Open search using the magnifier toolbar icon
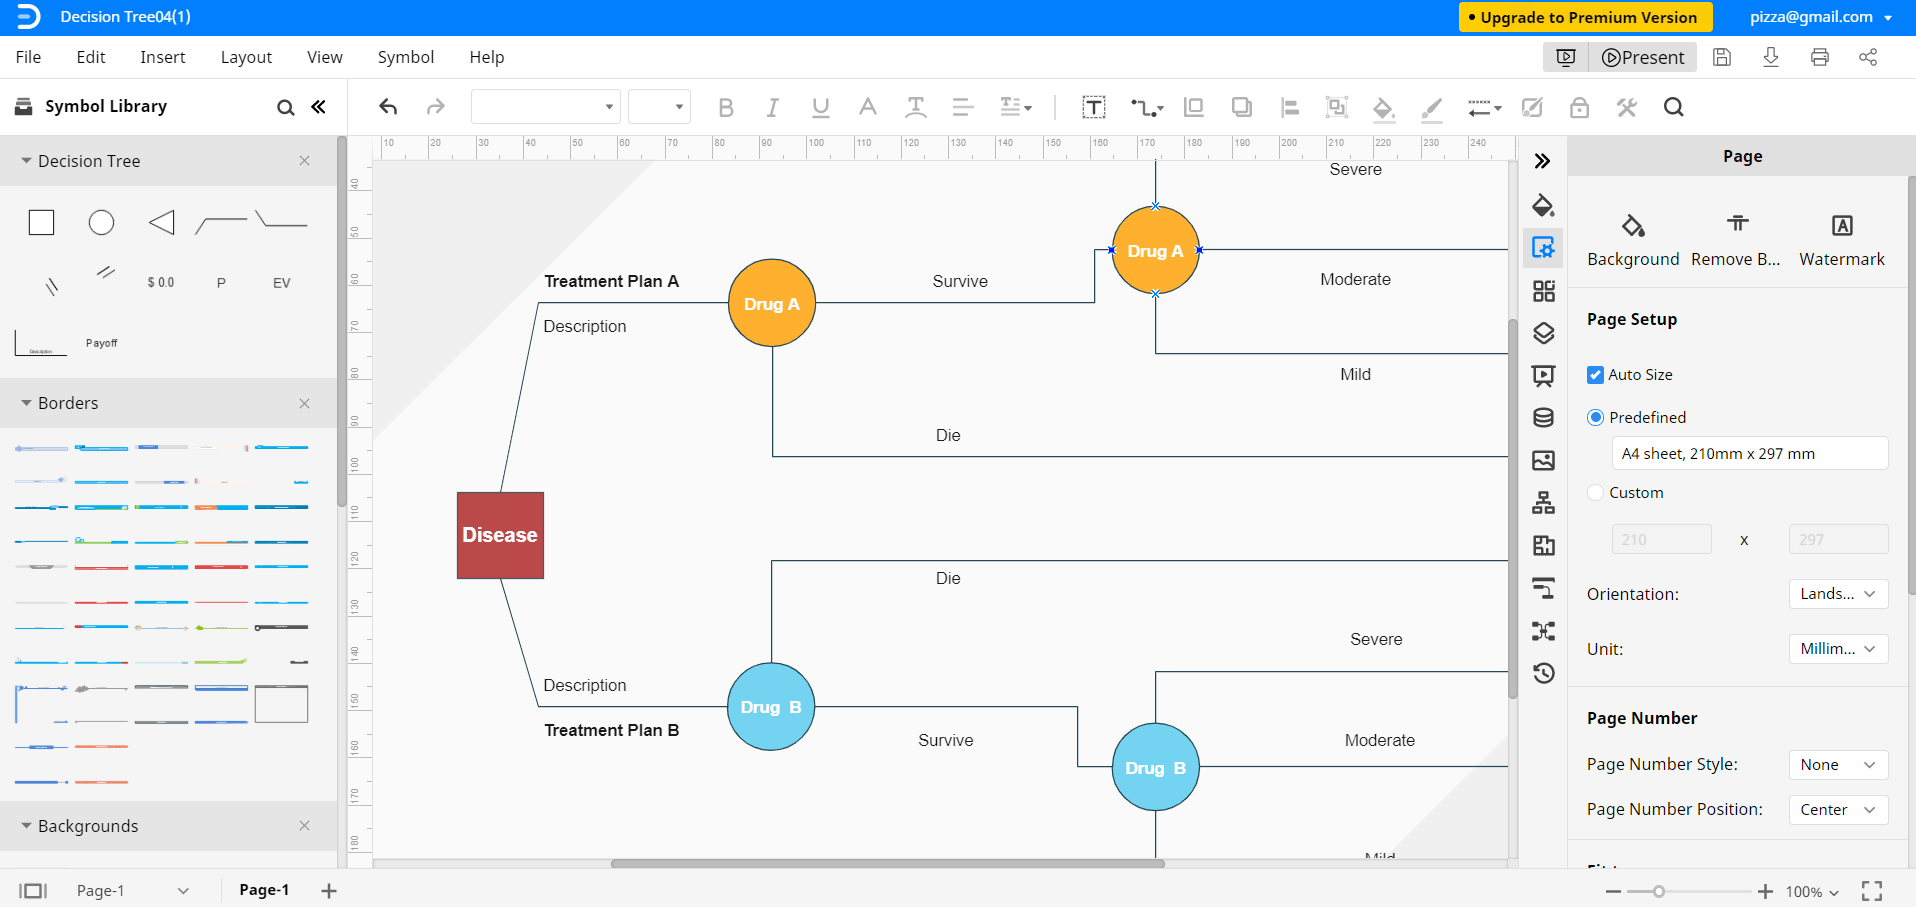Viewport: 1916px width, 907px height. click(1672, 107)
